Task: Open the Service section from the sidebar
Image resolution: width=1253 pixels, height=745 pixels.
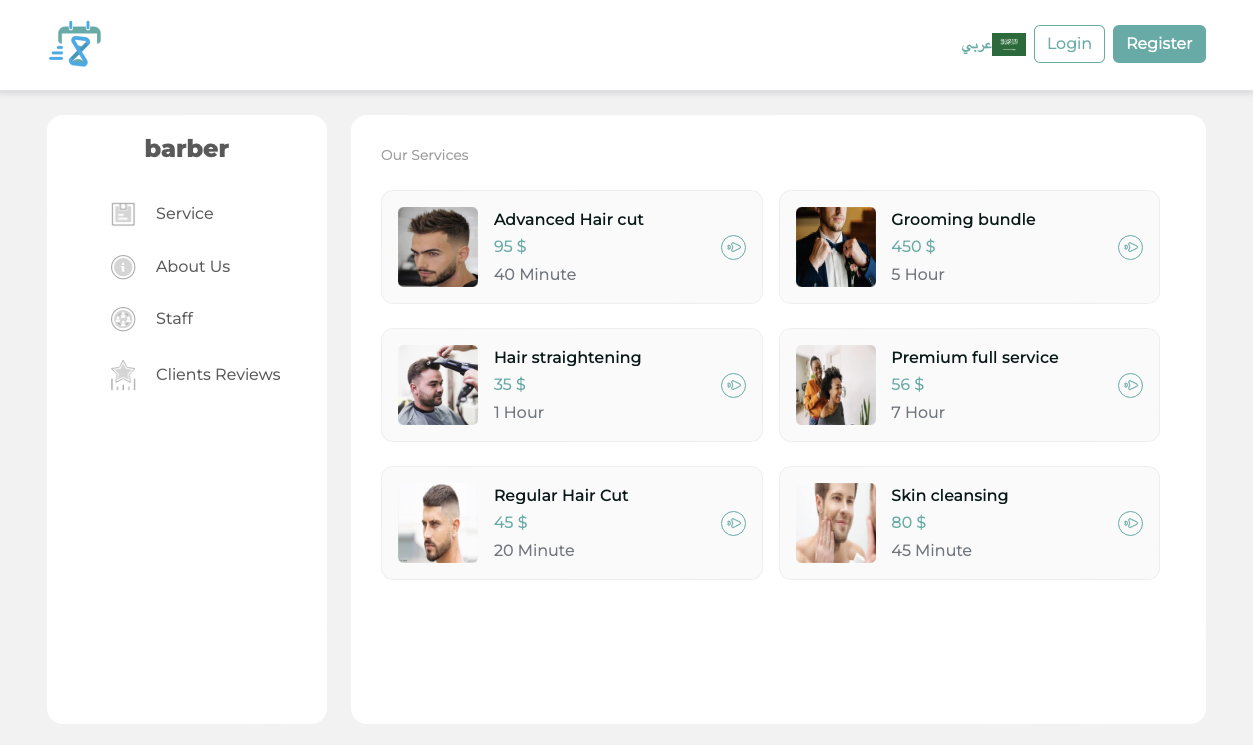Action: tap(184, 213)
